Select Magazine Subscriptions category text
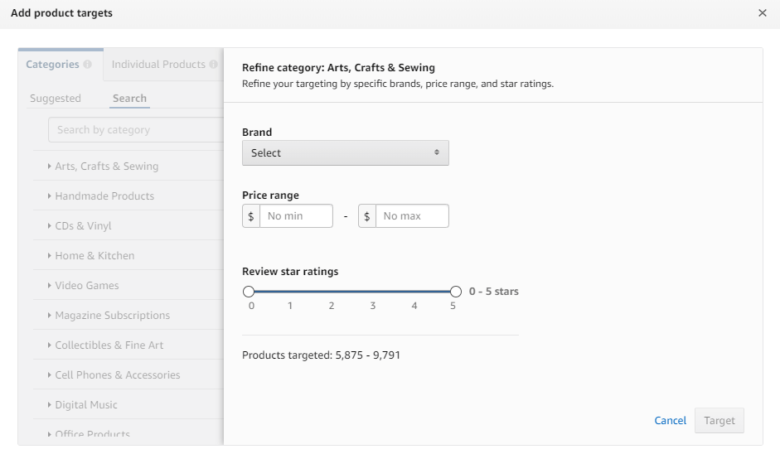Image resolution: width=780 pixels, height=454 pixels. point(112,315)
